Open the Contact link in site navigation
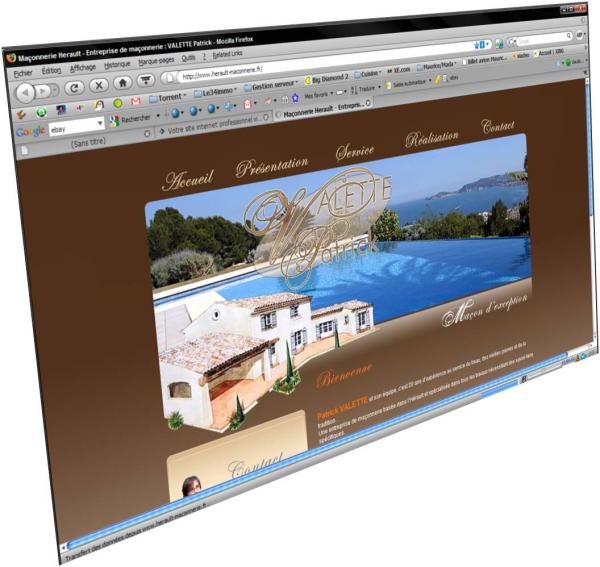Viewport: 600px width, 567px height. [497, 126]
